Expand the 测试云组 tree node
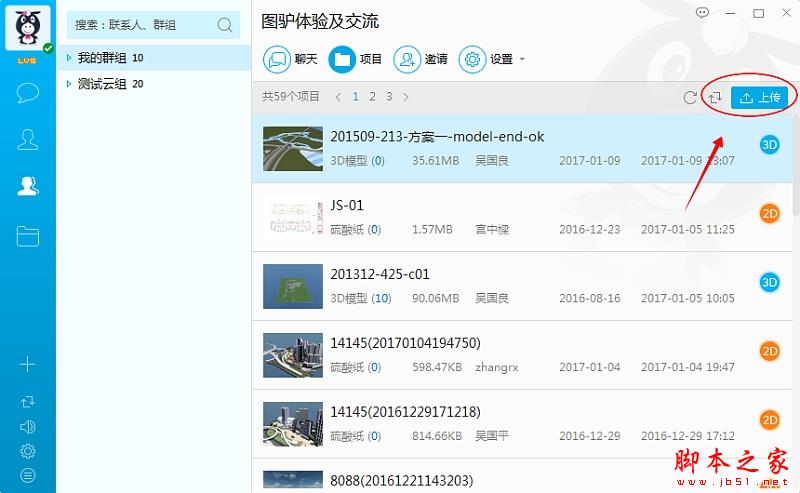 pyautogui.click(x=69, y=84)
